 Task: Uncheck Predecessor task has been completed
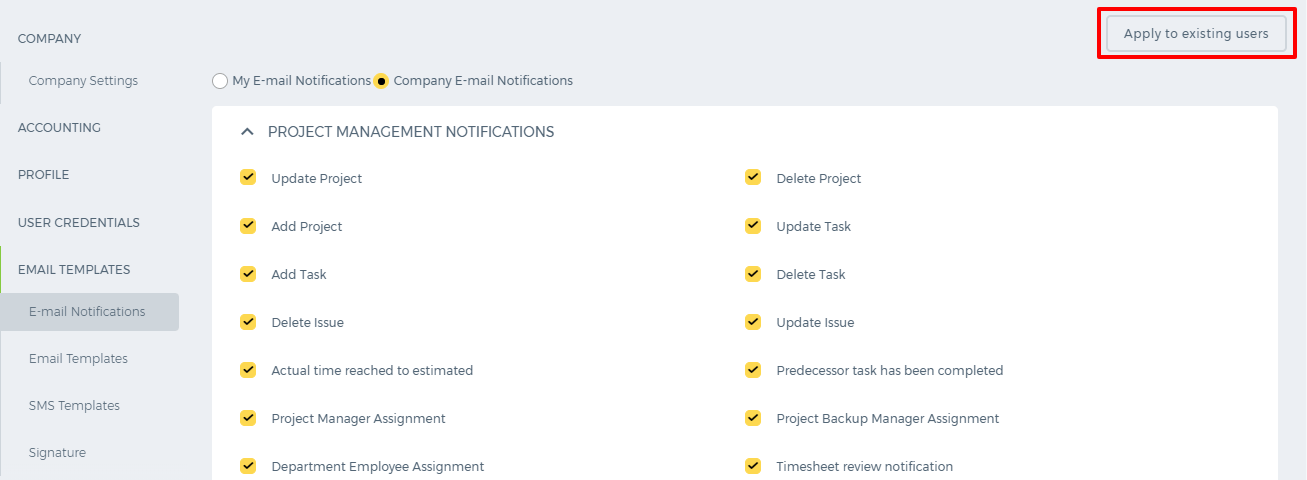[x=753, y=370]
